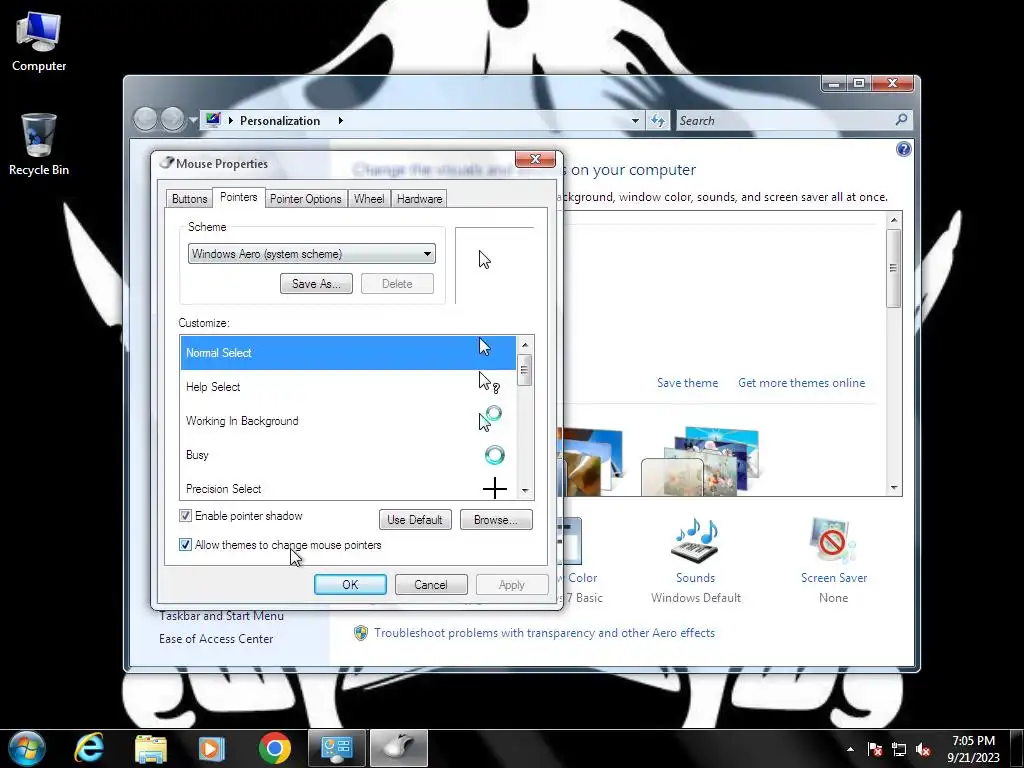Click the Personalization help question mark icon

pos(903,149)
